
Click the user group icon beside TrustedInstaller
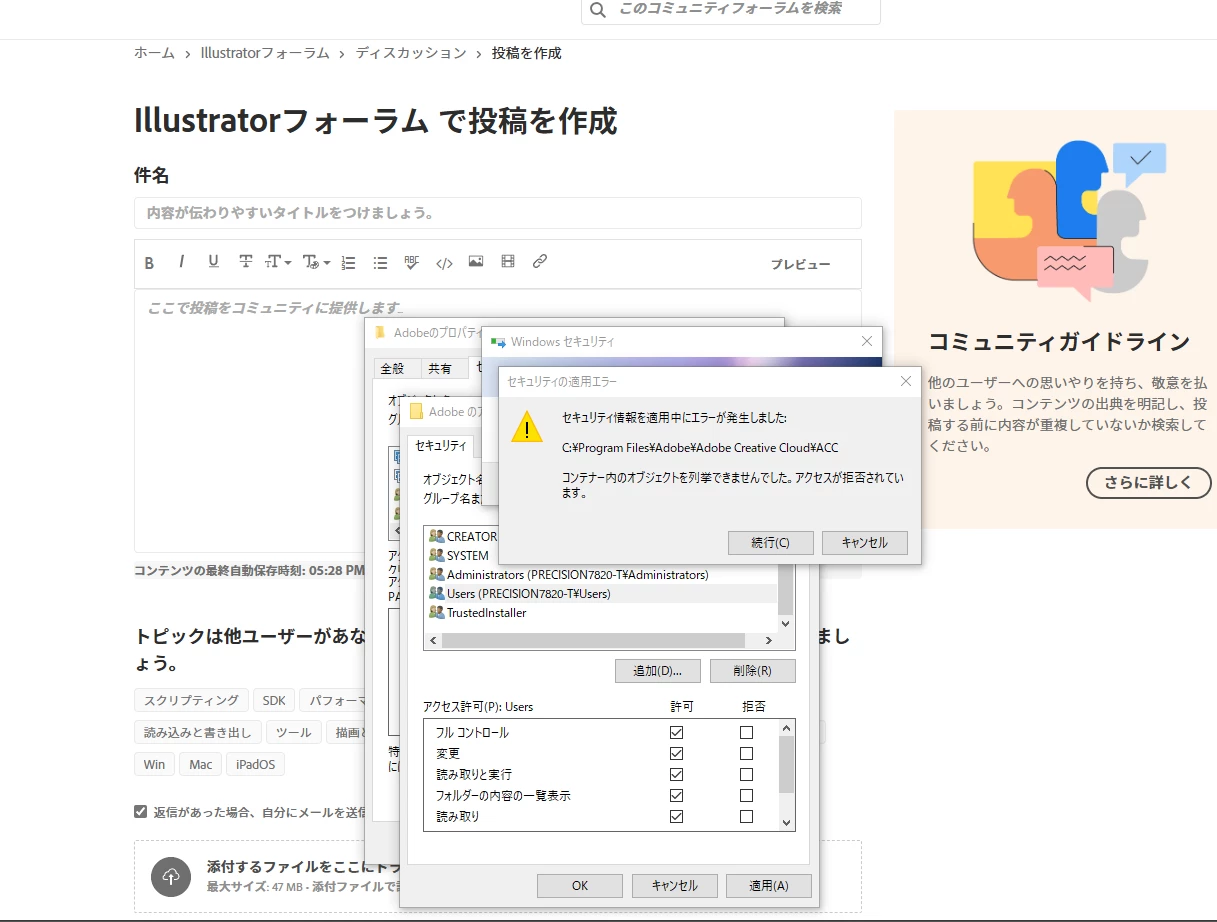click(x=436, y=612)
